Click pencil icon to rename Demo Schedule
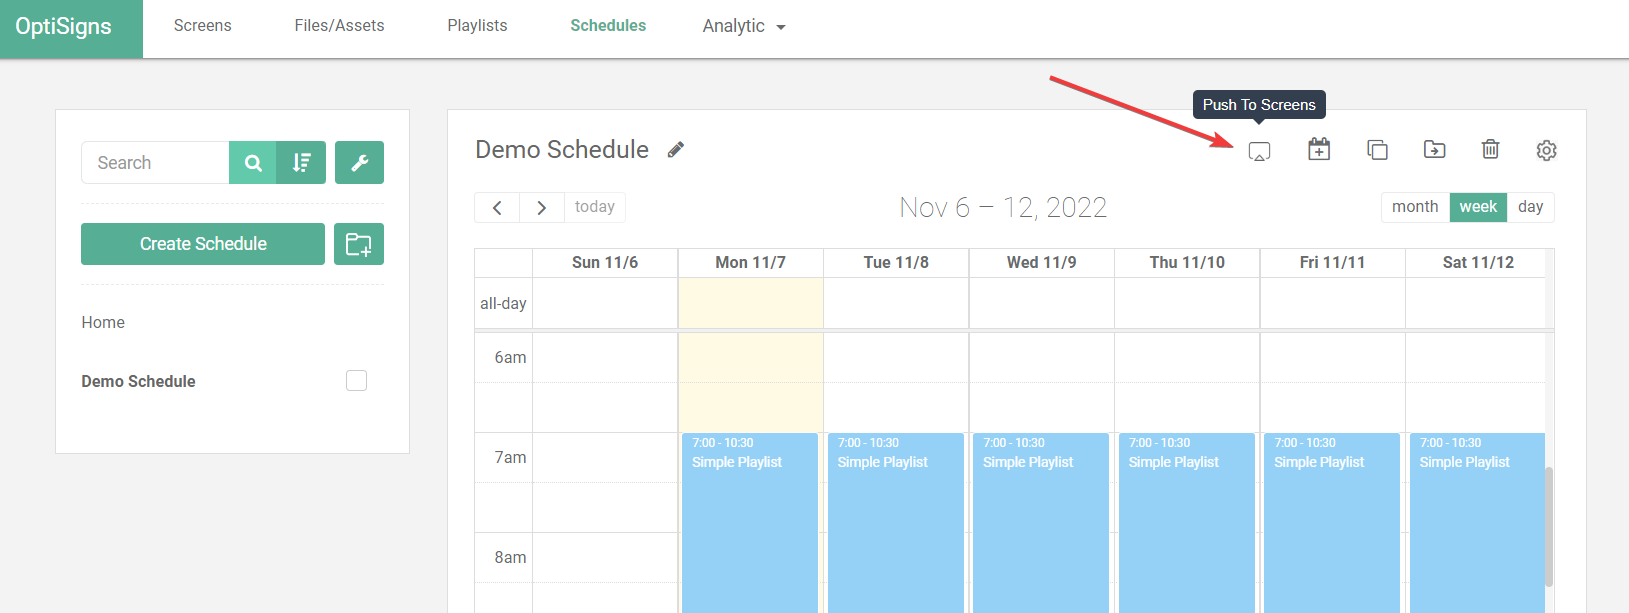Screen dimensions: 1629x613 pyautogui.click(x=676, y=149)
